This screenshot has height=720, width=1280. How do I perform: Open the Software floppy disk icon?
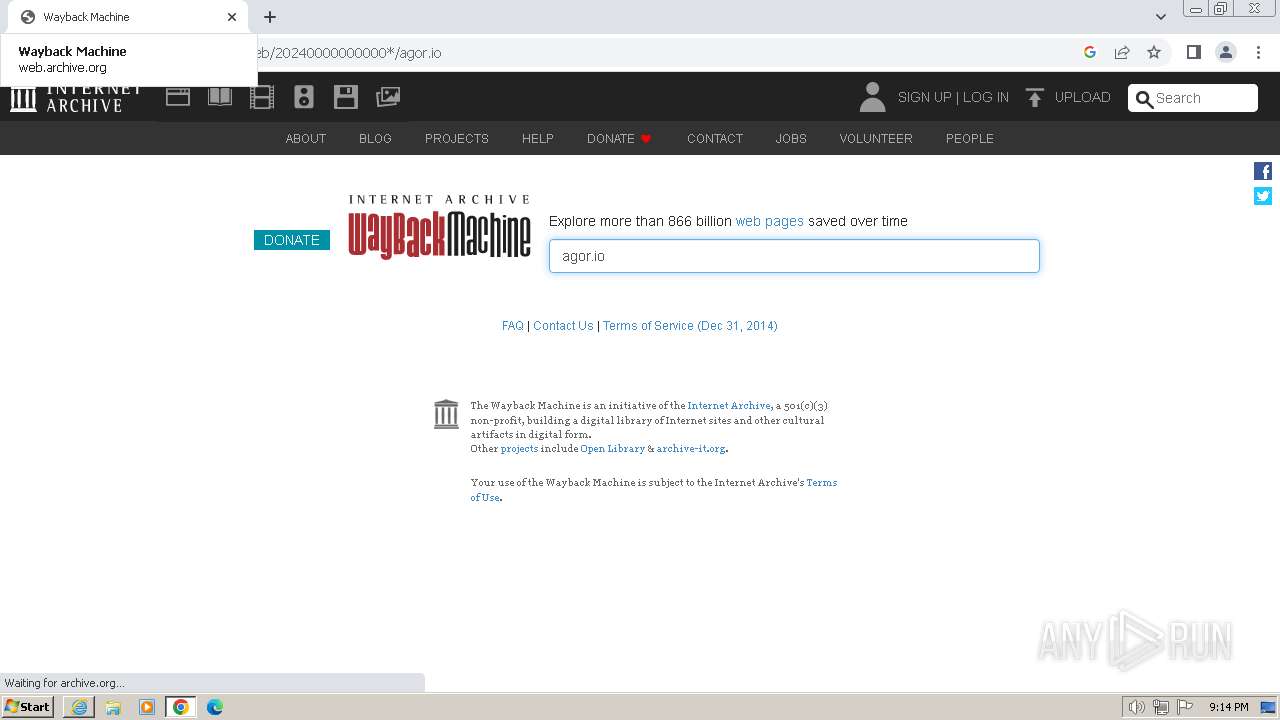coord(346,97)
